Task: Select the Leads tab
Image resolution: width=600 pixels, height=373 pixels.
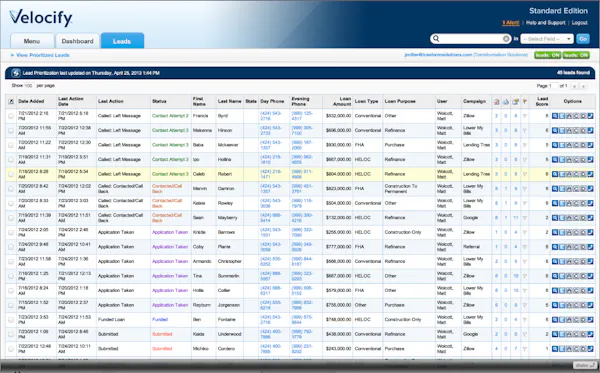Action: click(122, 41)
